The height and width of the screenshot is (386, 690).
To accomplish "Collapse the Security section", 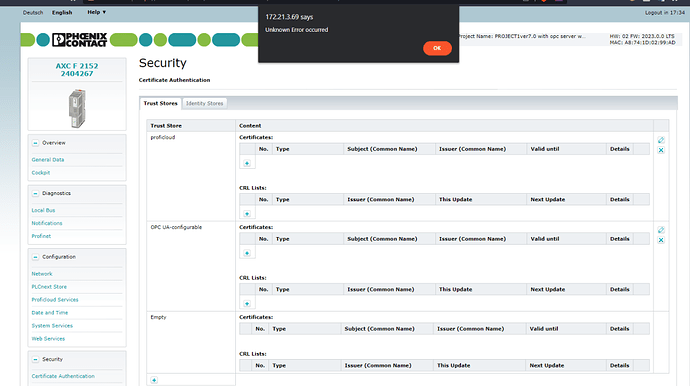I will [35, 360].
